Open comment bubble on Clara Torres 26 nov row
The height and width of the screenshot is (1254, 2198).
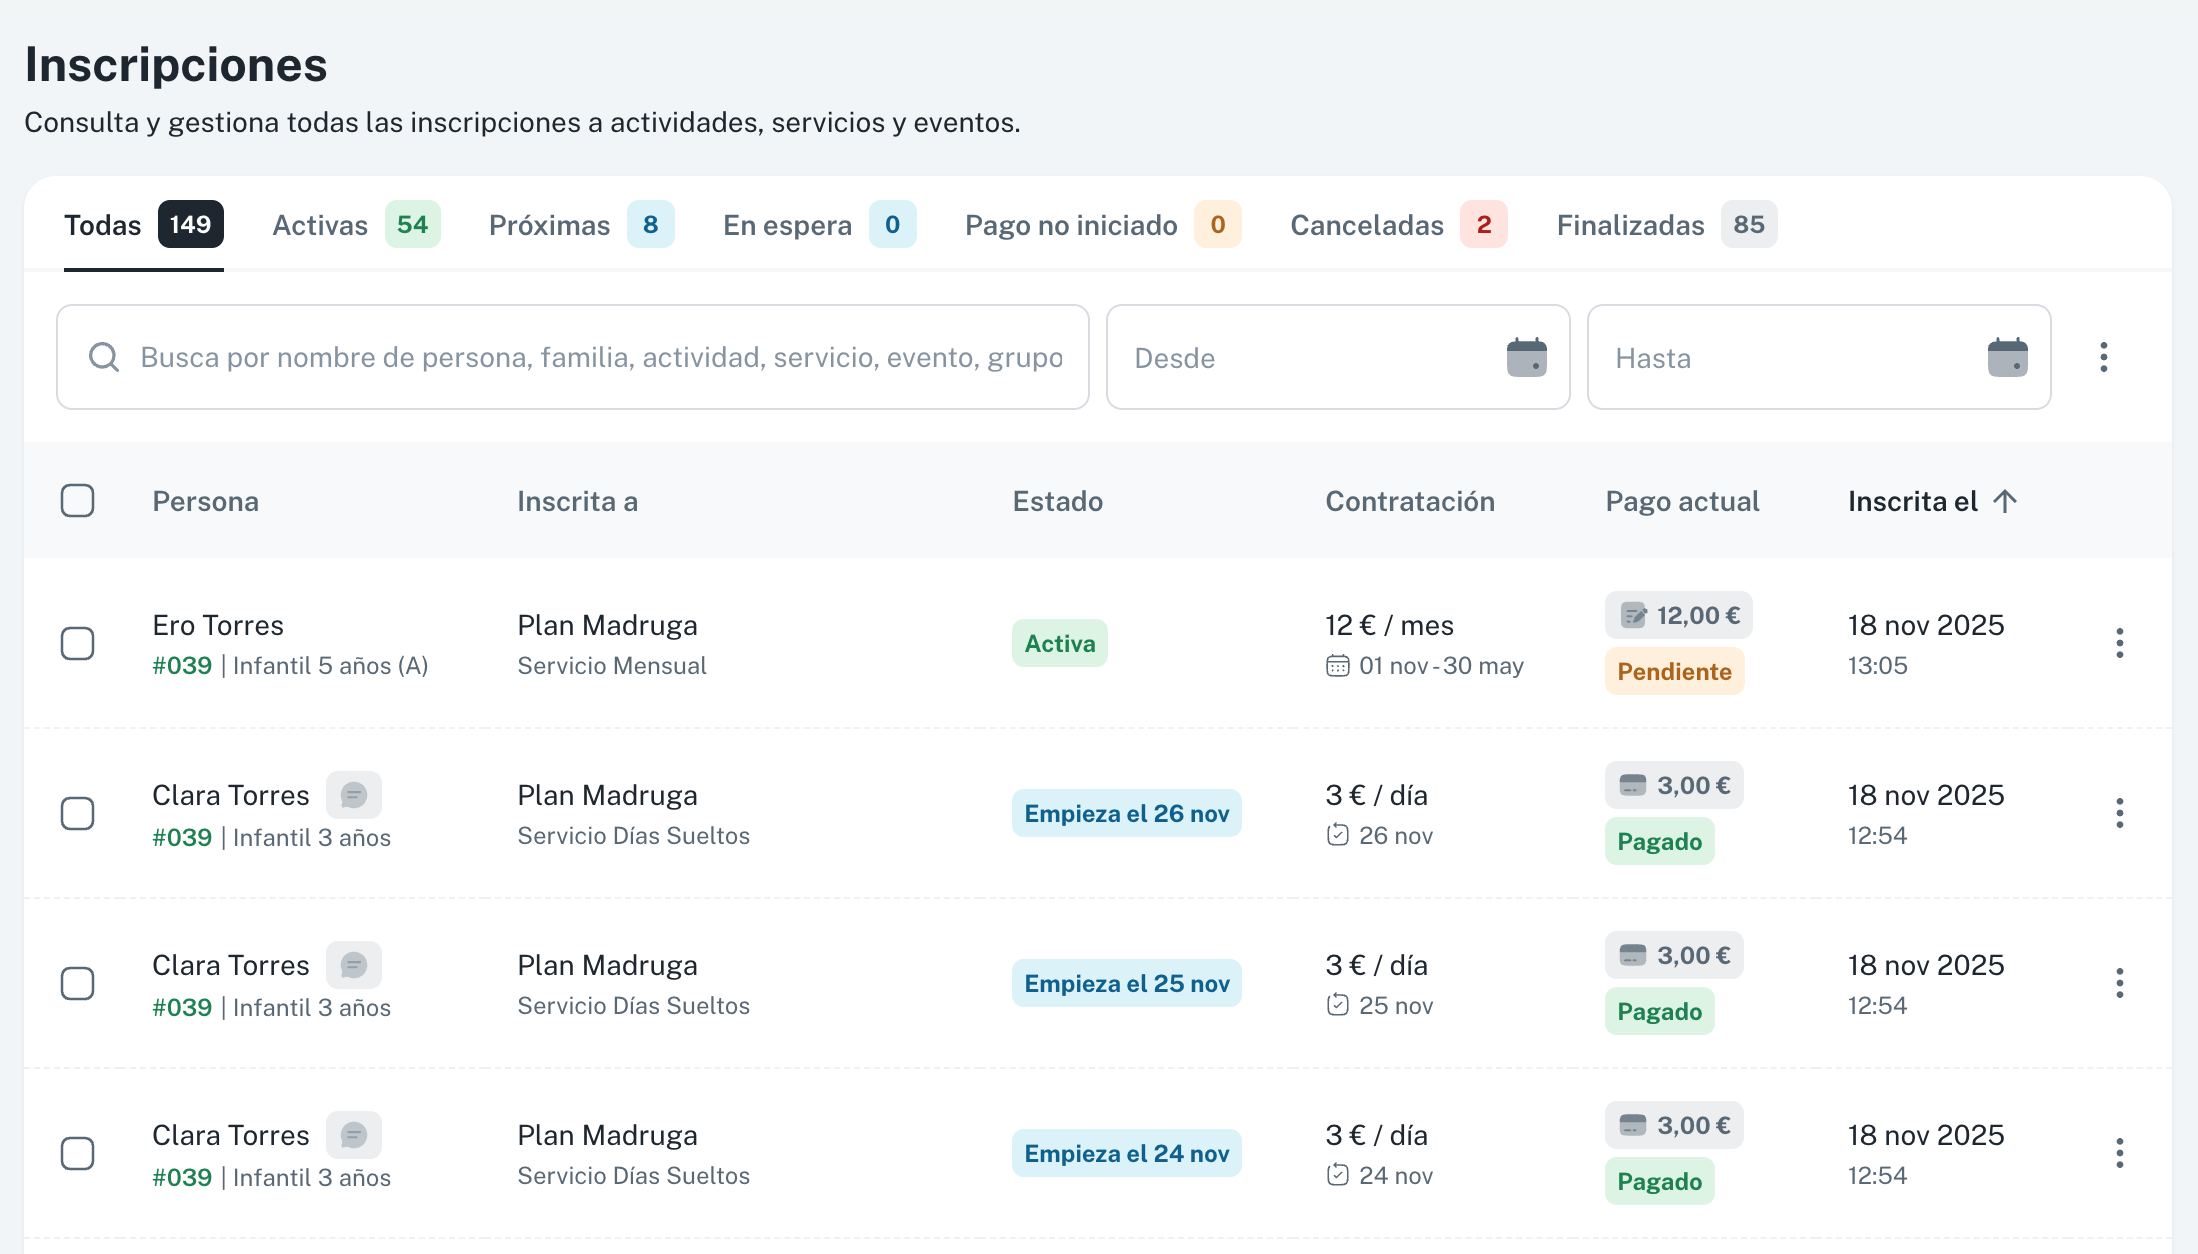[353, 795]
